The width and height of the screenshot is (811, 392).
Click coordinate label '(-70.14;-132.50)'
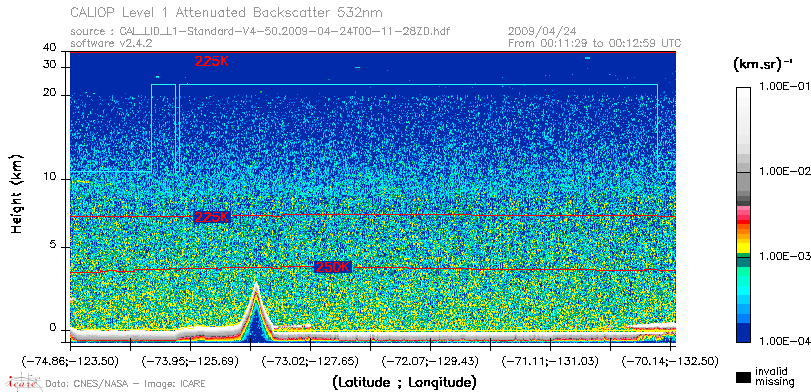tap(670, 360)
